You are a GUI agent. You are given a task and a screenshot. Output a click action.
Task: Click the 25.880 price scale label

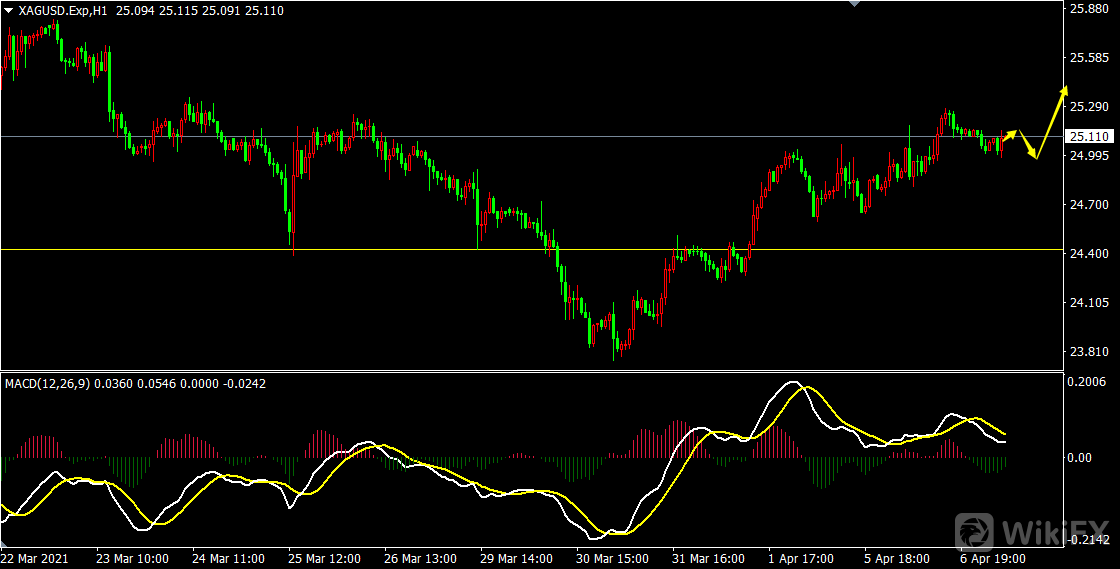point(1088,9)
